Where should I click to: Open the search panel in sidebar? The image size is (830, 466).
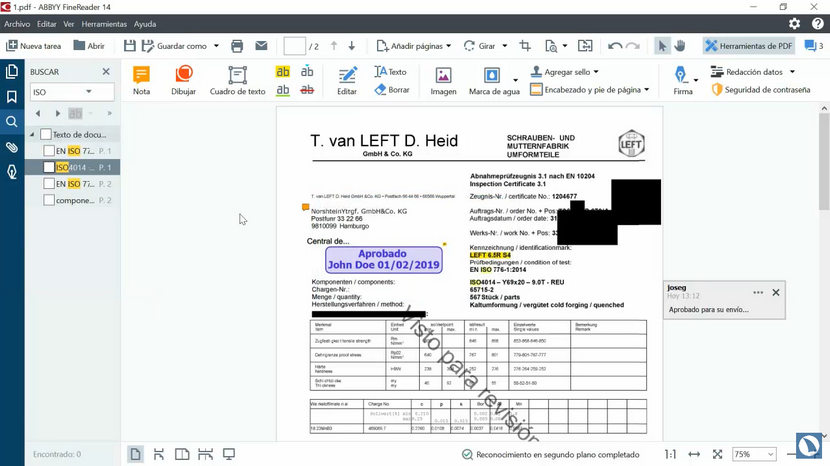[12, 121]
